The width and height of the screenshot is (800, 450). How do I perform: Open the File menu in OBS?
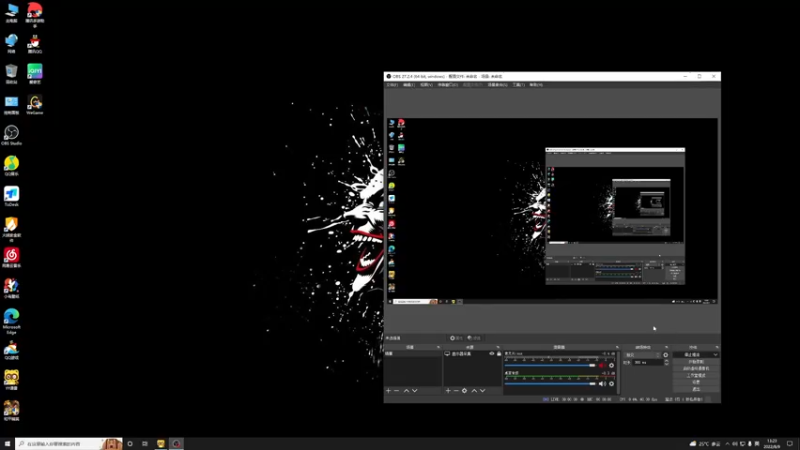[392, 85]
